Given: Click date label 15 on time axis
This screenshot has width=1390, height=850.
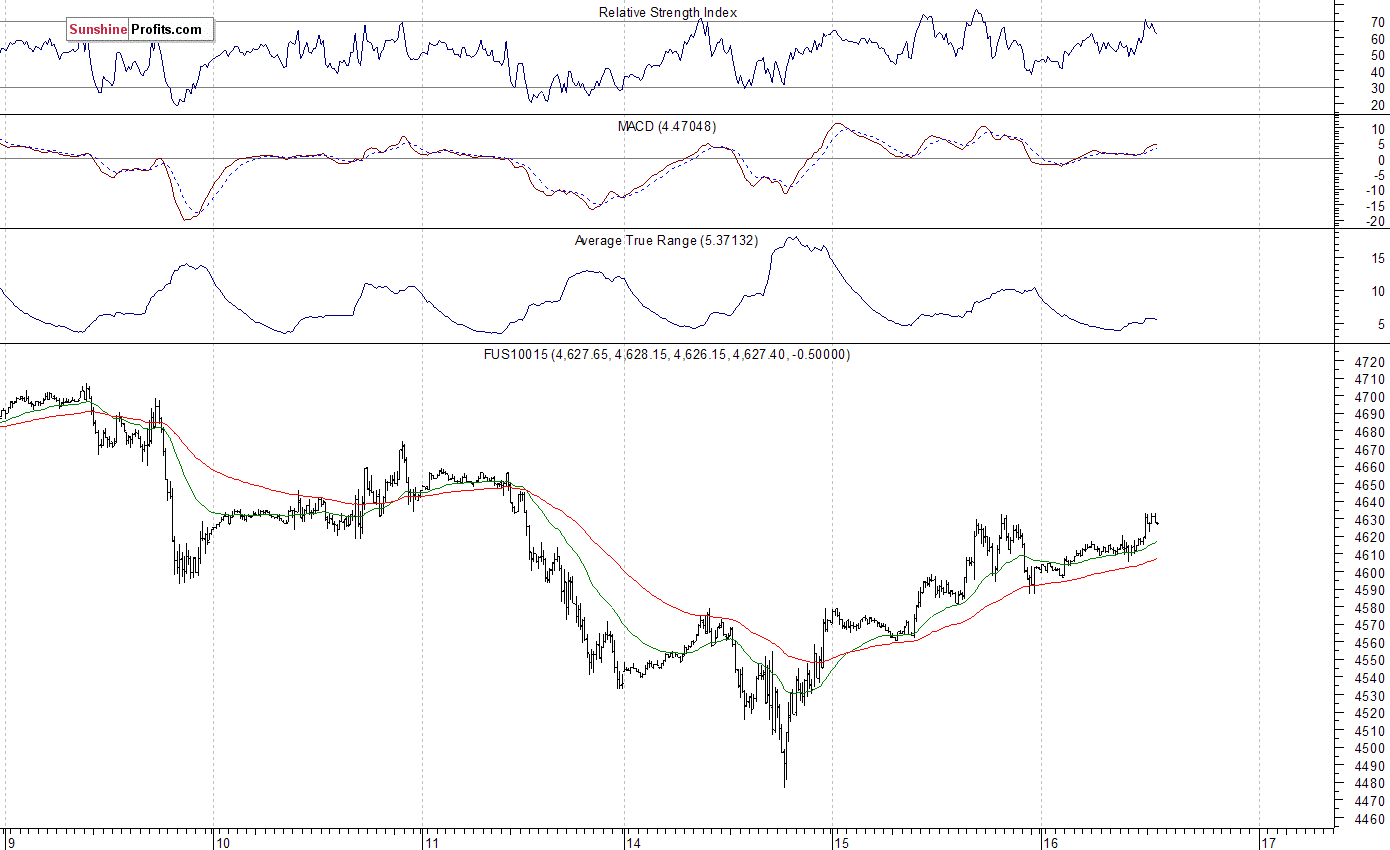Looking at the screenshot, I should [841, 842].
